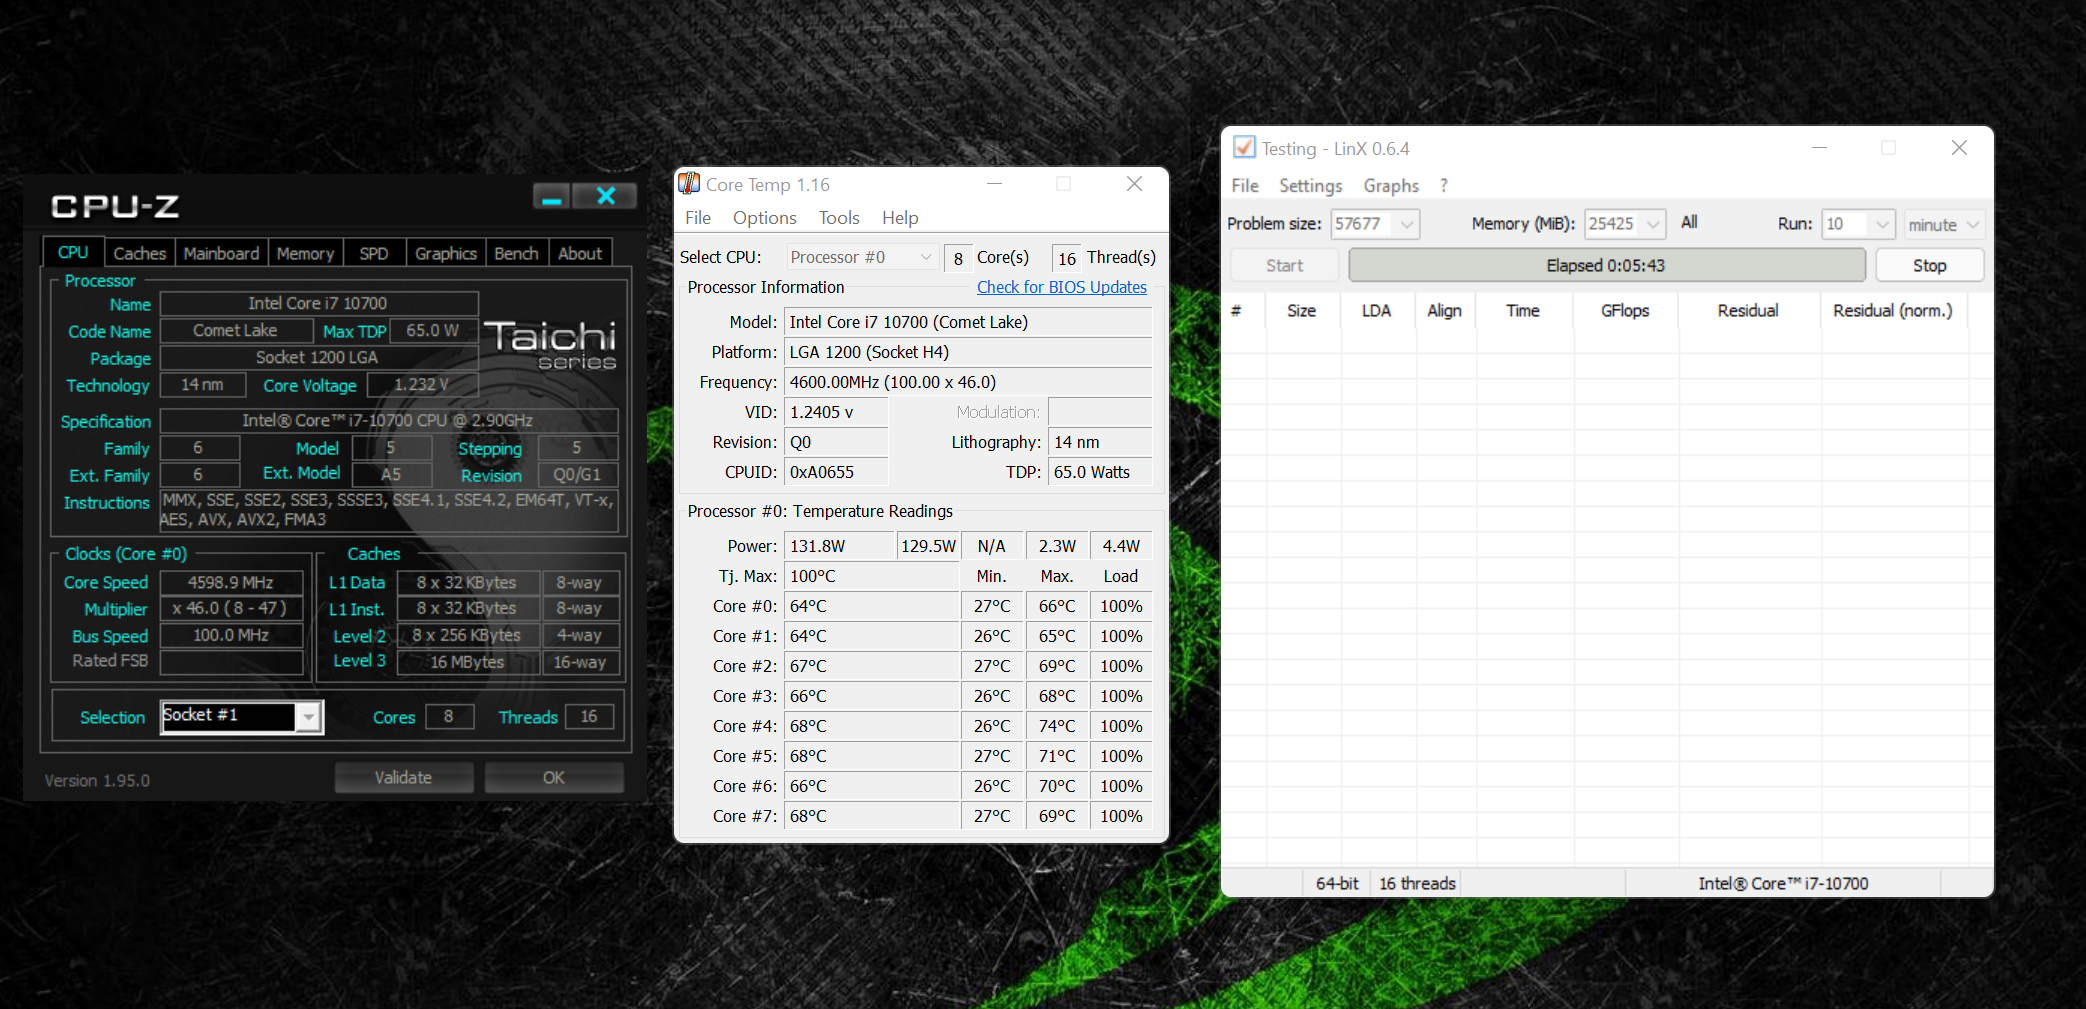
Task: Open the LinX Graphs menu
Action: tap(1391, 186)
